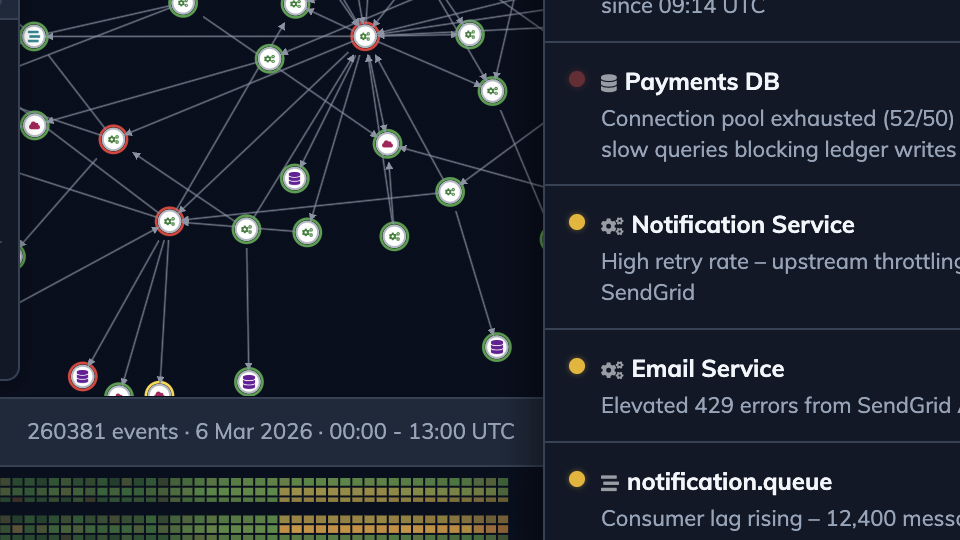Click the yellow status dot for Notification Service
Viewport: 960px width, 540px height.
[577, 222]
